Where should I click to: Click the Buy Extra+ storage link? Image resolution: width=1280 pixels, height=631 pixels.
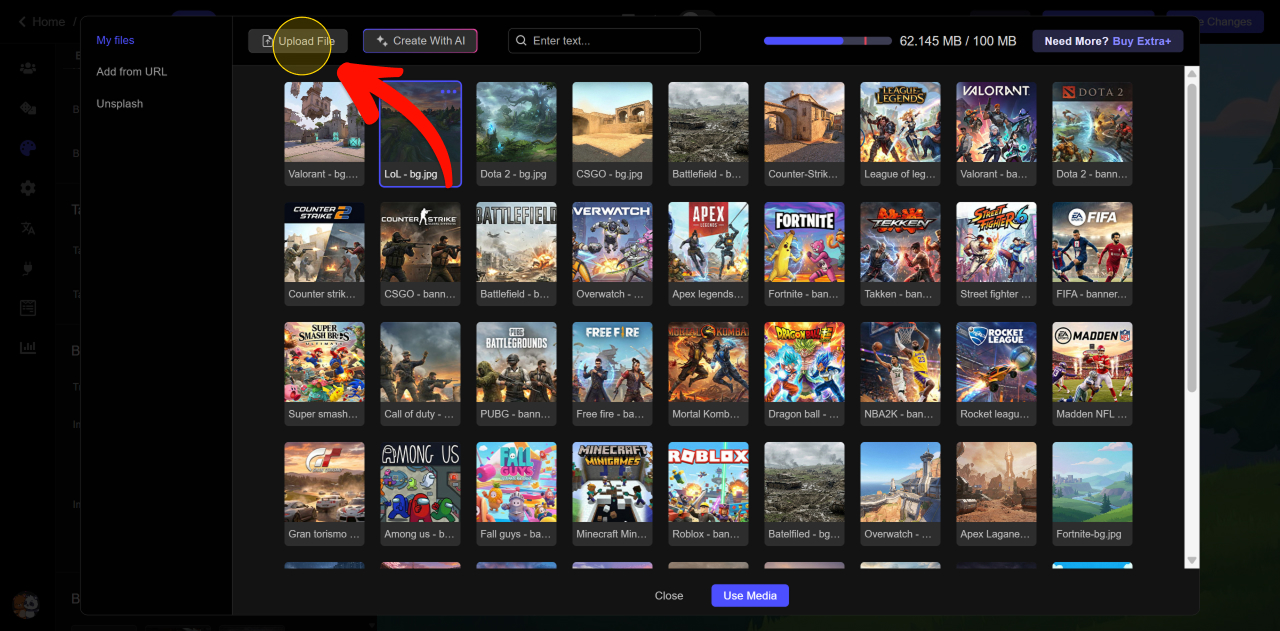pos(1142,41)
